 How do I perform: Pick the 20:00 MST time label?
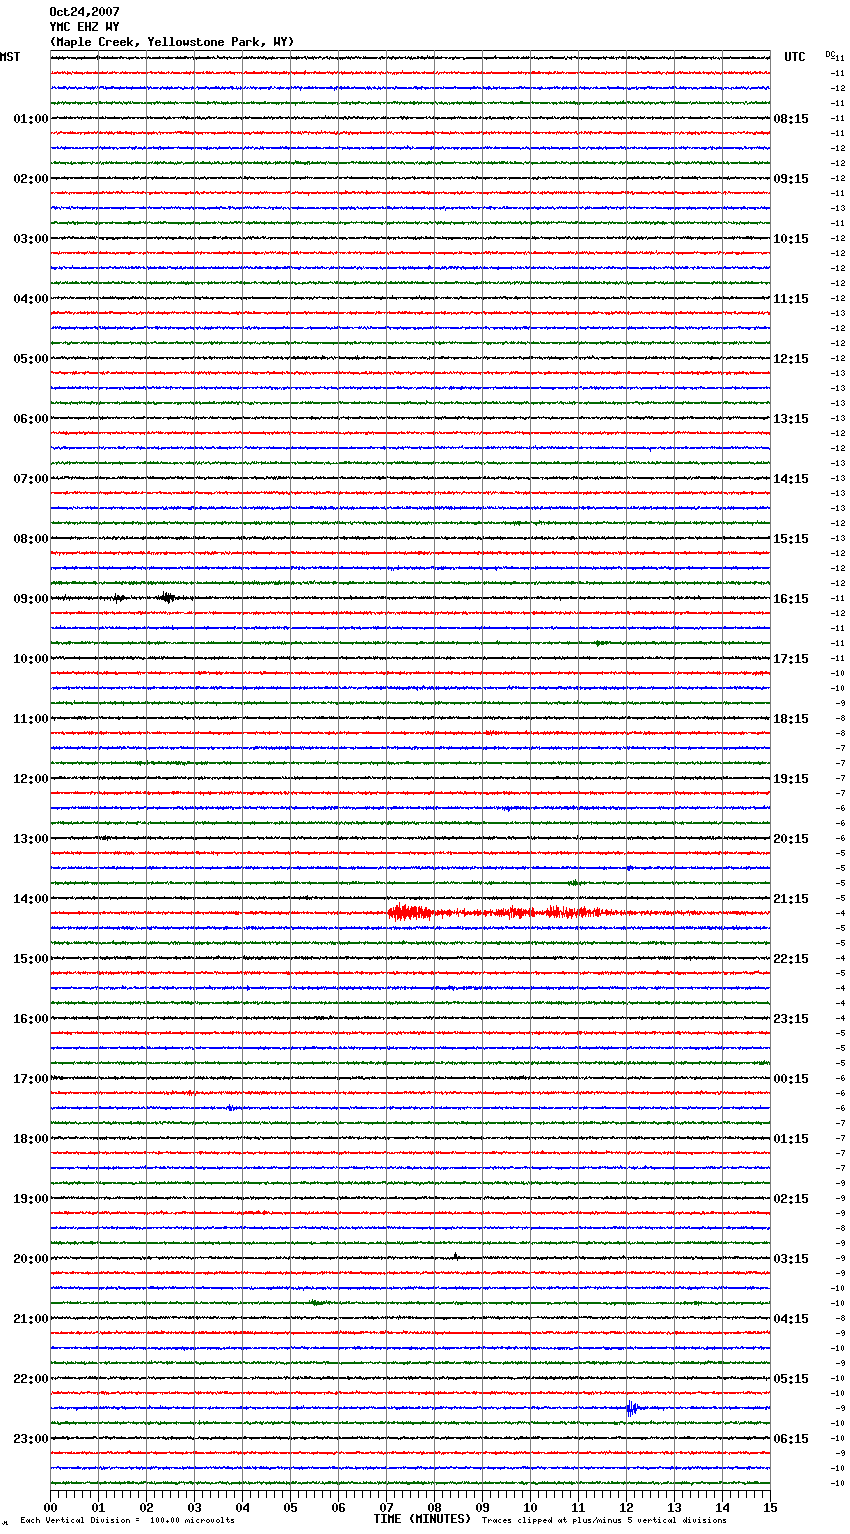pyautogui.click(x=31, y=1259)
